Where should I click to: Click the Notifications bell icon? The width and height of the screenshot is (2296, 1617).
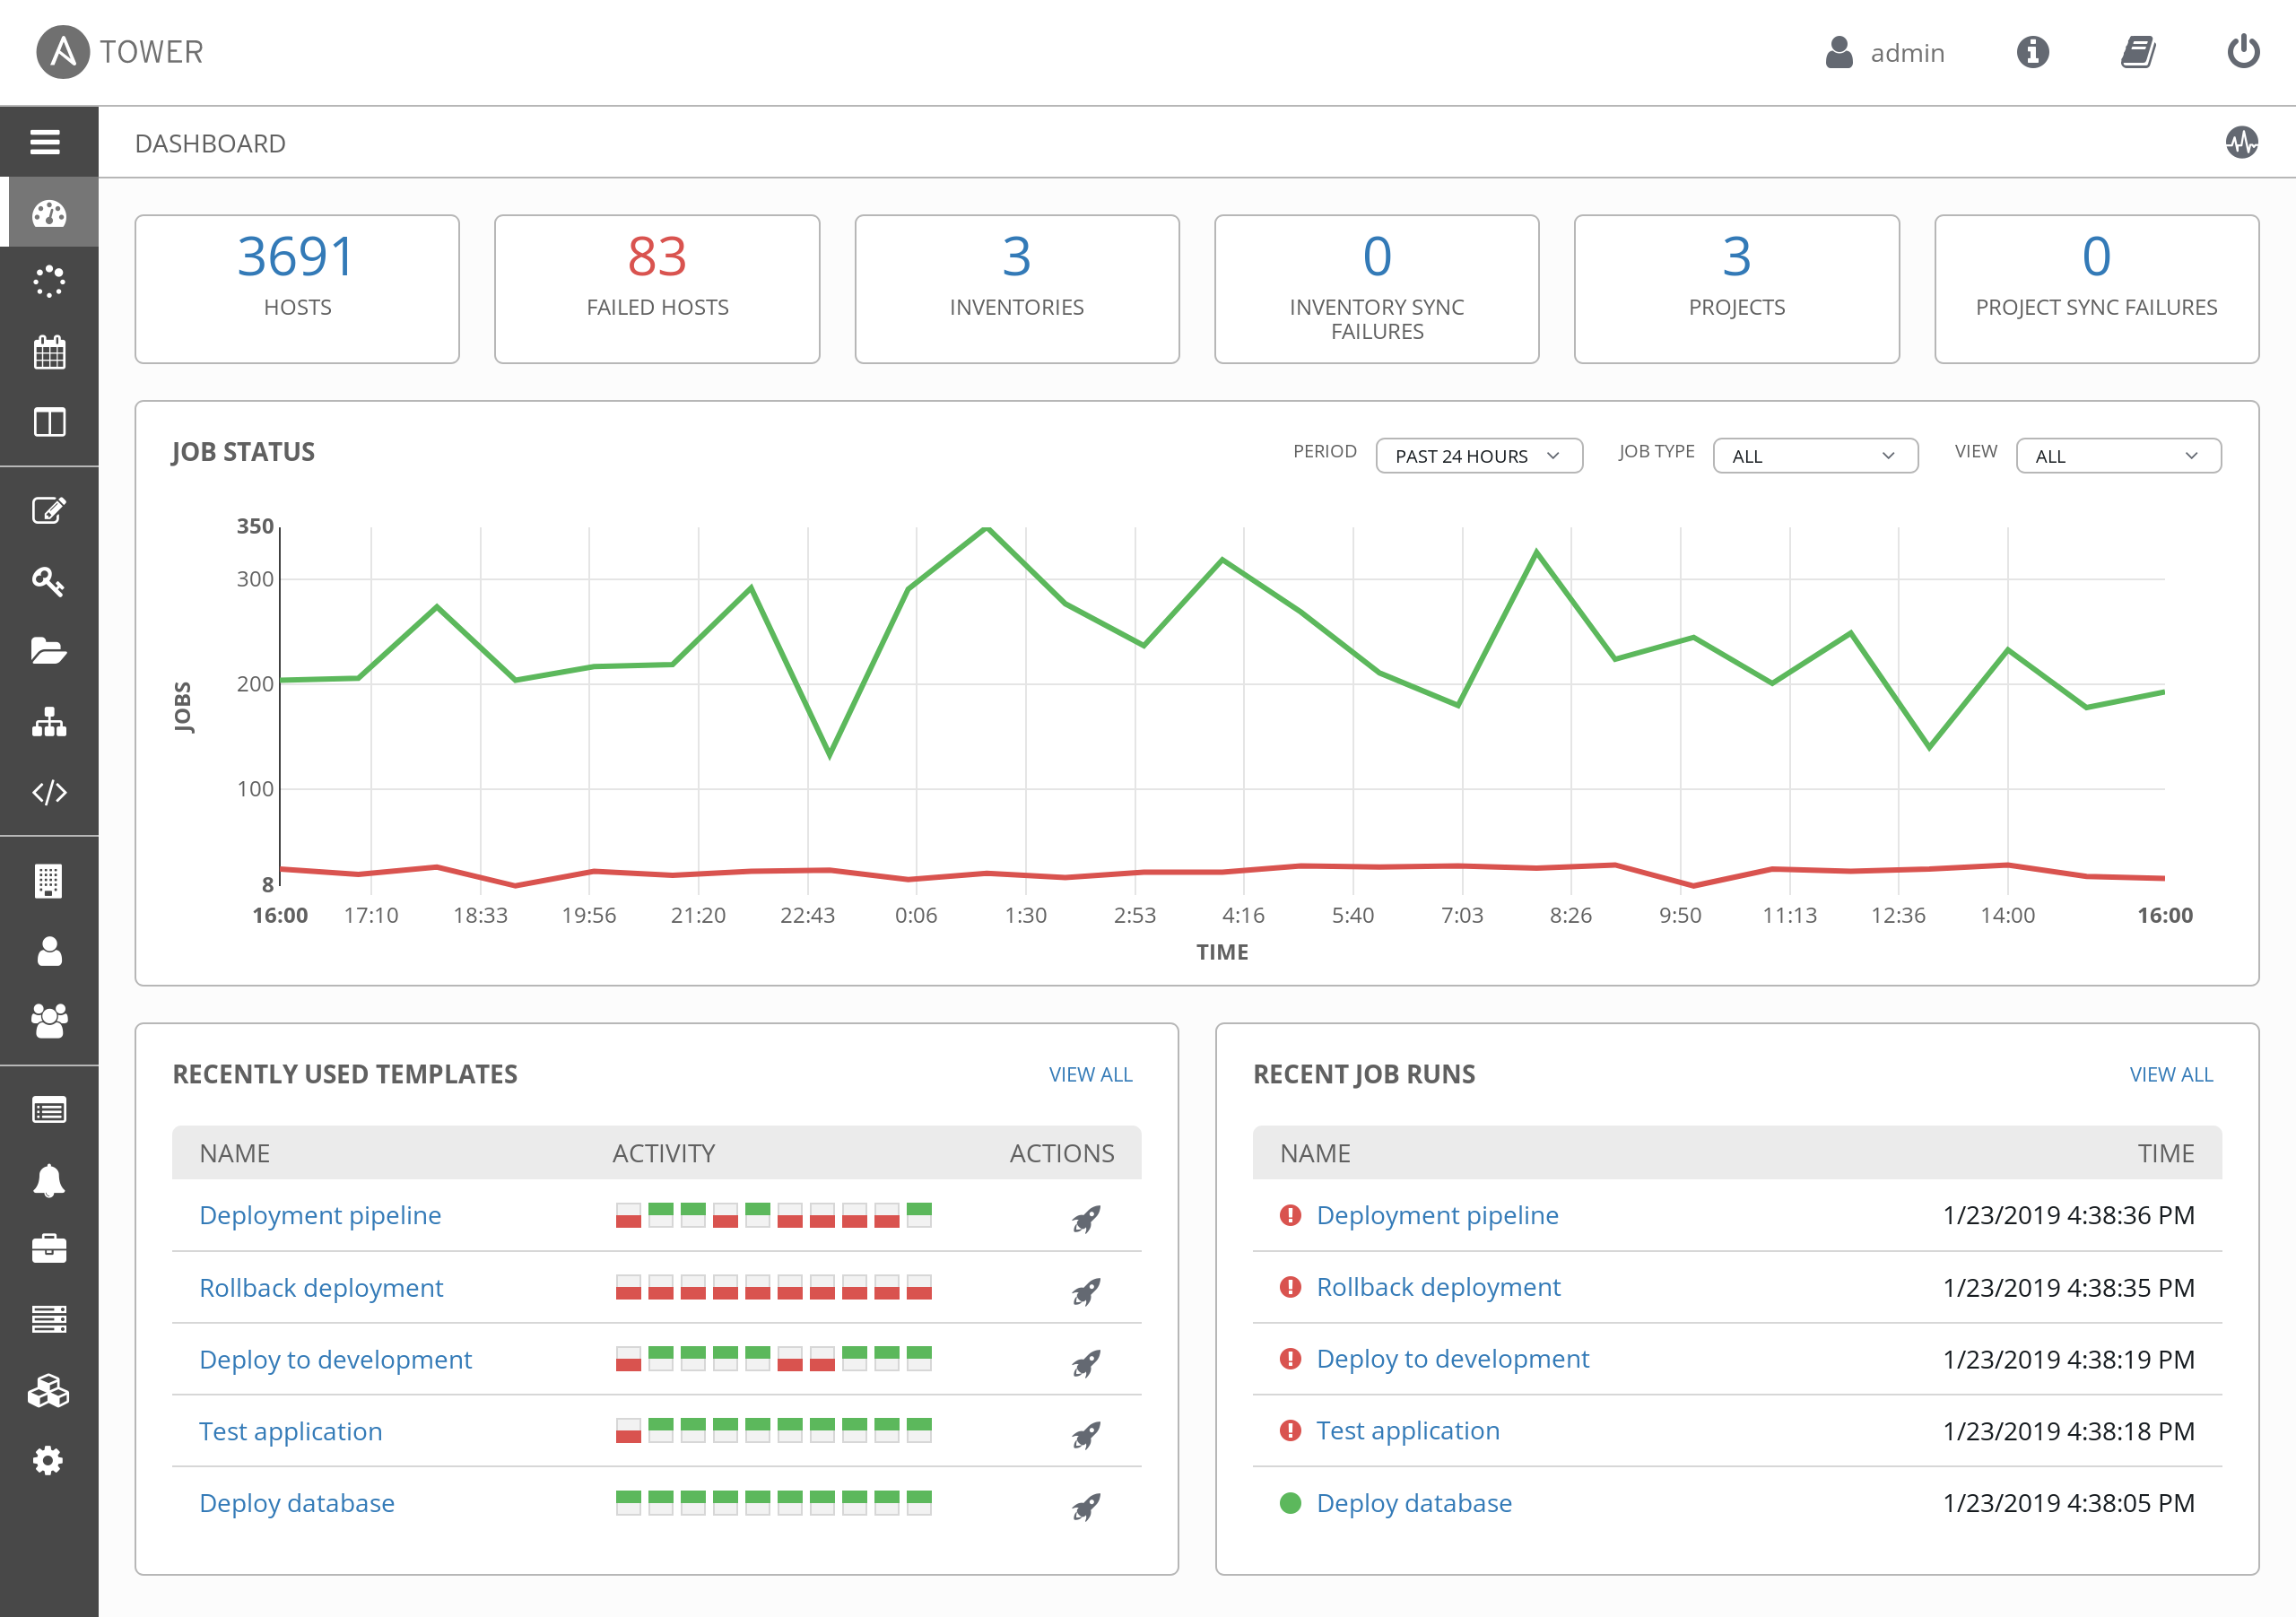(x=48, y=1172)
